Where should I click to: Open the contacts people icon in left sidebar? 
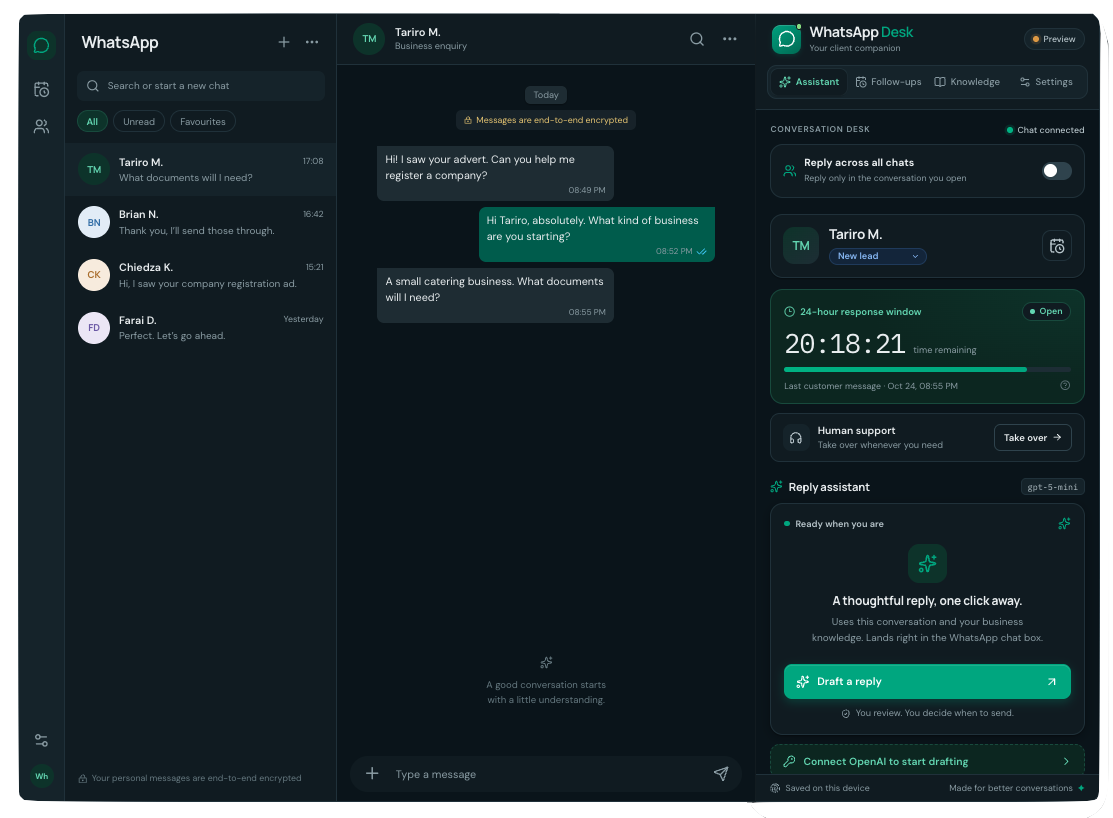pos(41,126)
